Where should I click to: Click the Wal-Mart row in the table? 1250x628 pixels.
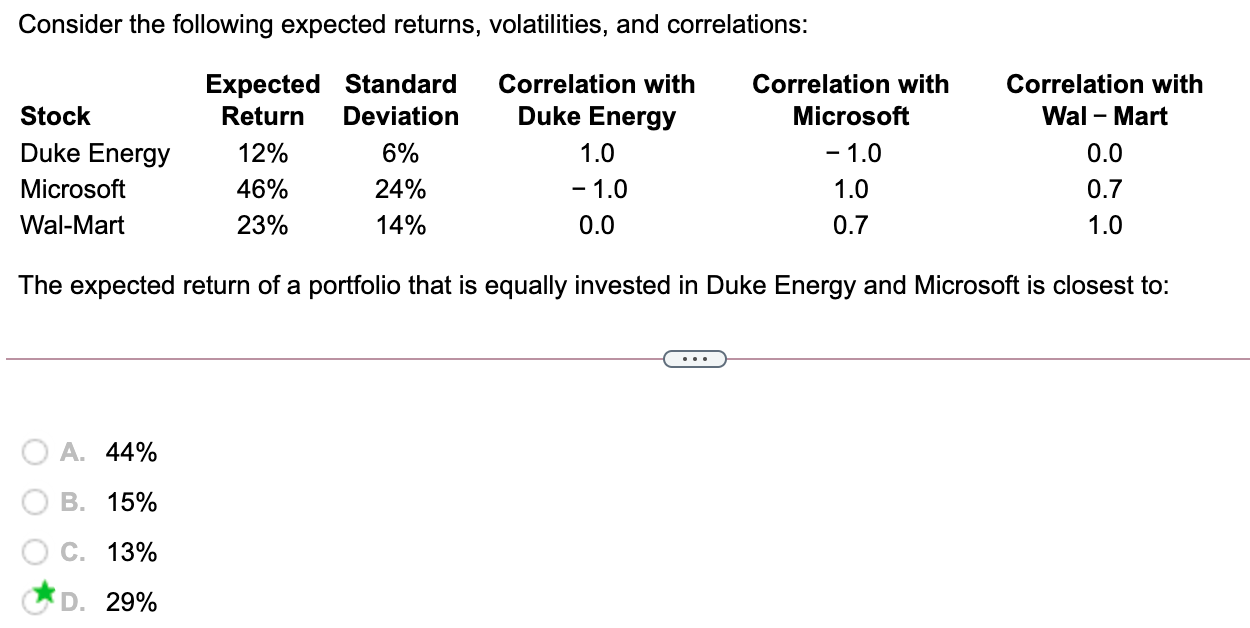click(x=71, y=225)
